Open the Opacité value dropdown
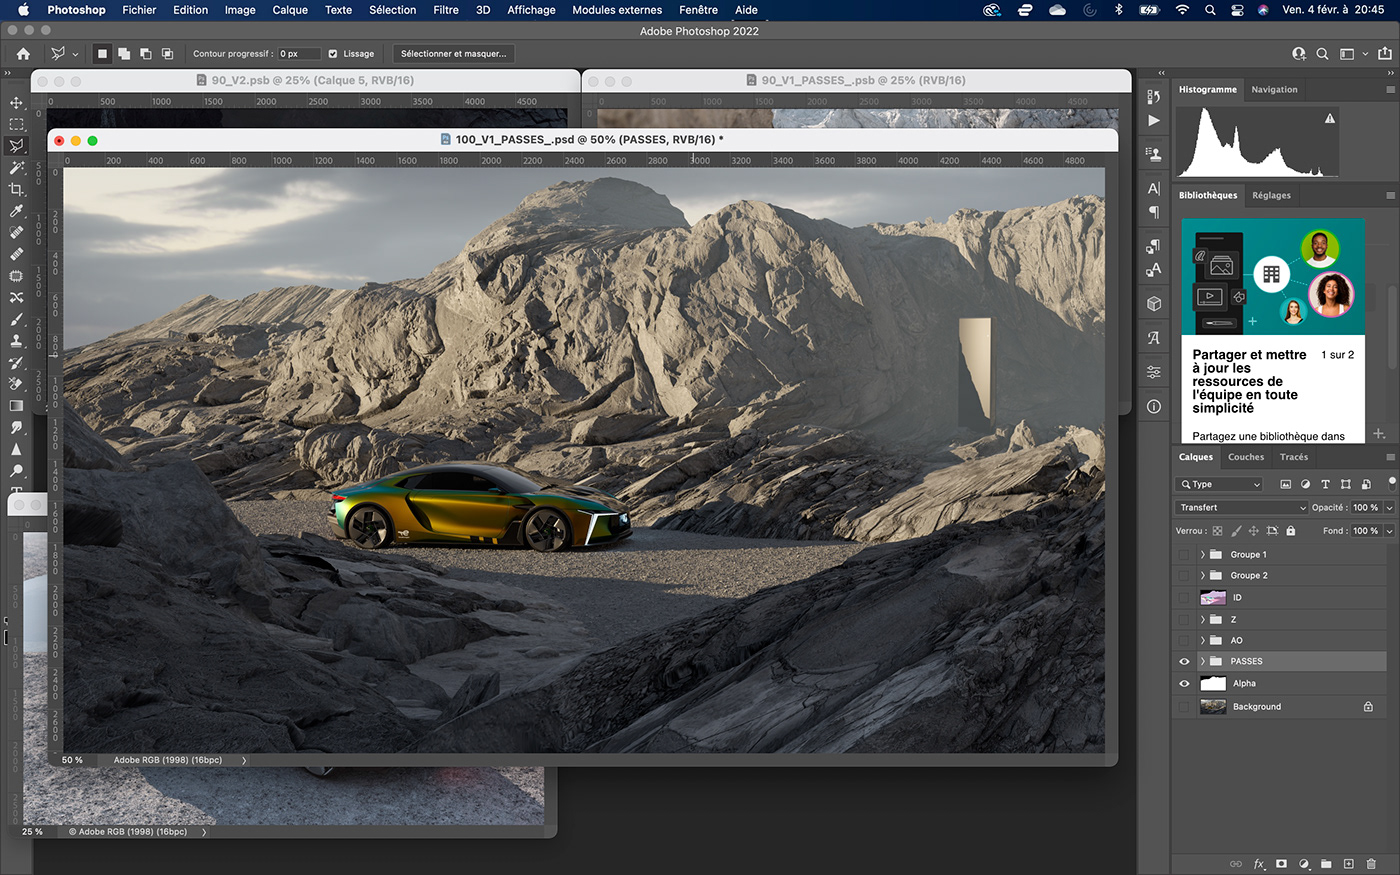This screenshot has width=1400, height=875. [x=1389, y=508]
